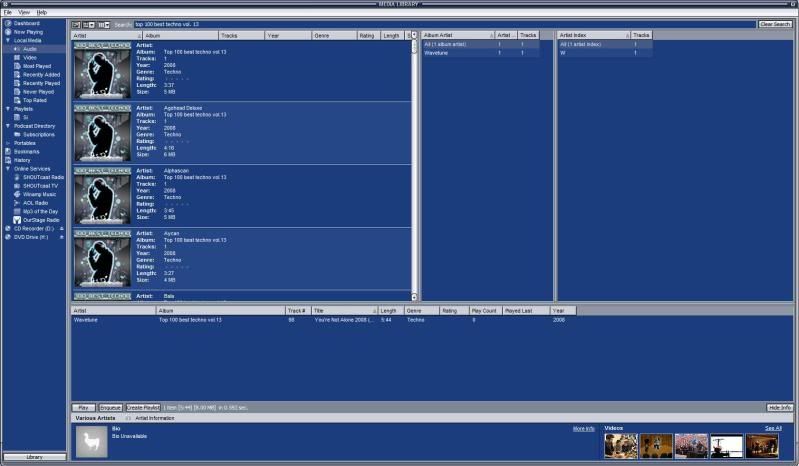The image size is (799, 466).
Task: Open the View menu
Action: (x=22, y=12)
